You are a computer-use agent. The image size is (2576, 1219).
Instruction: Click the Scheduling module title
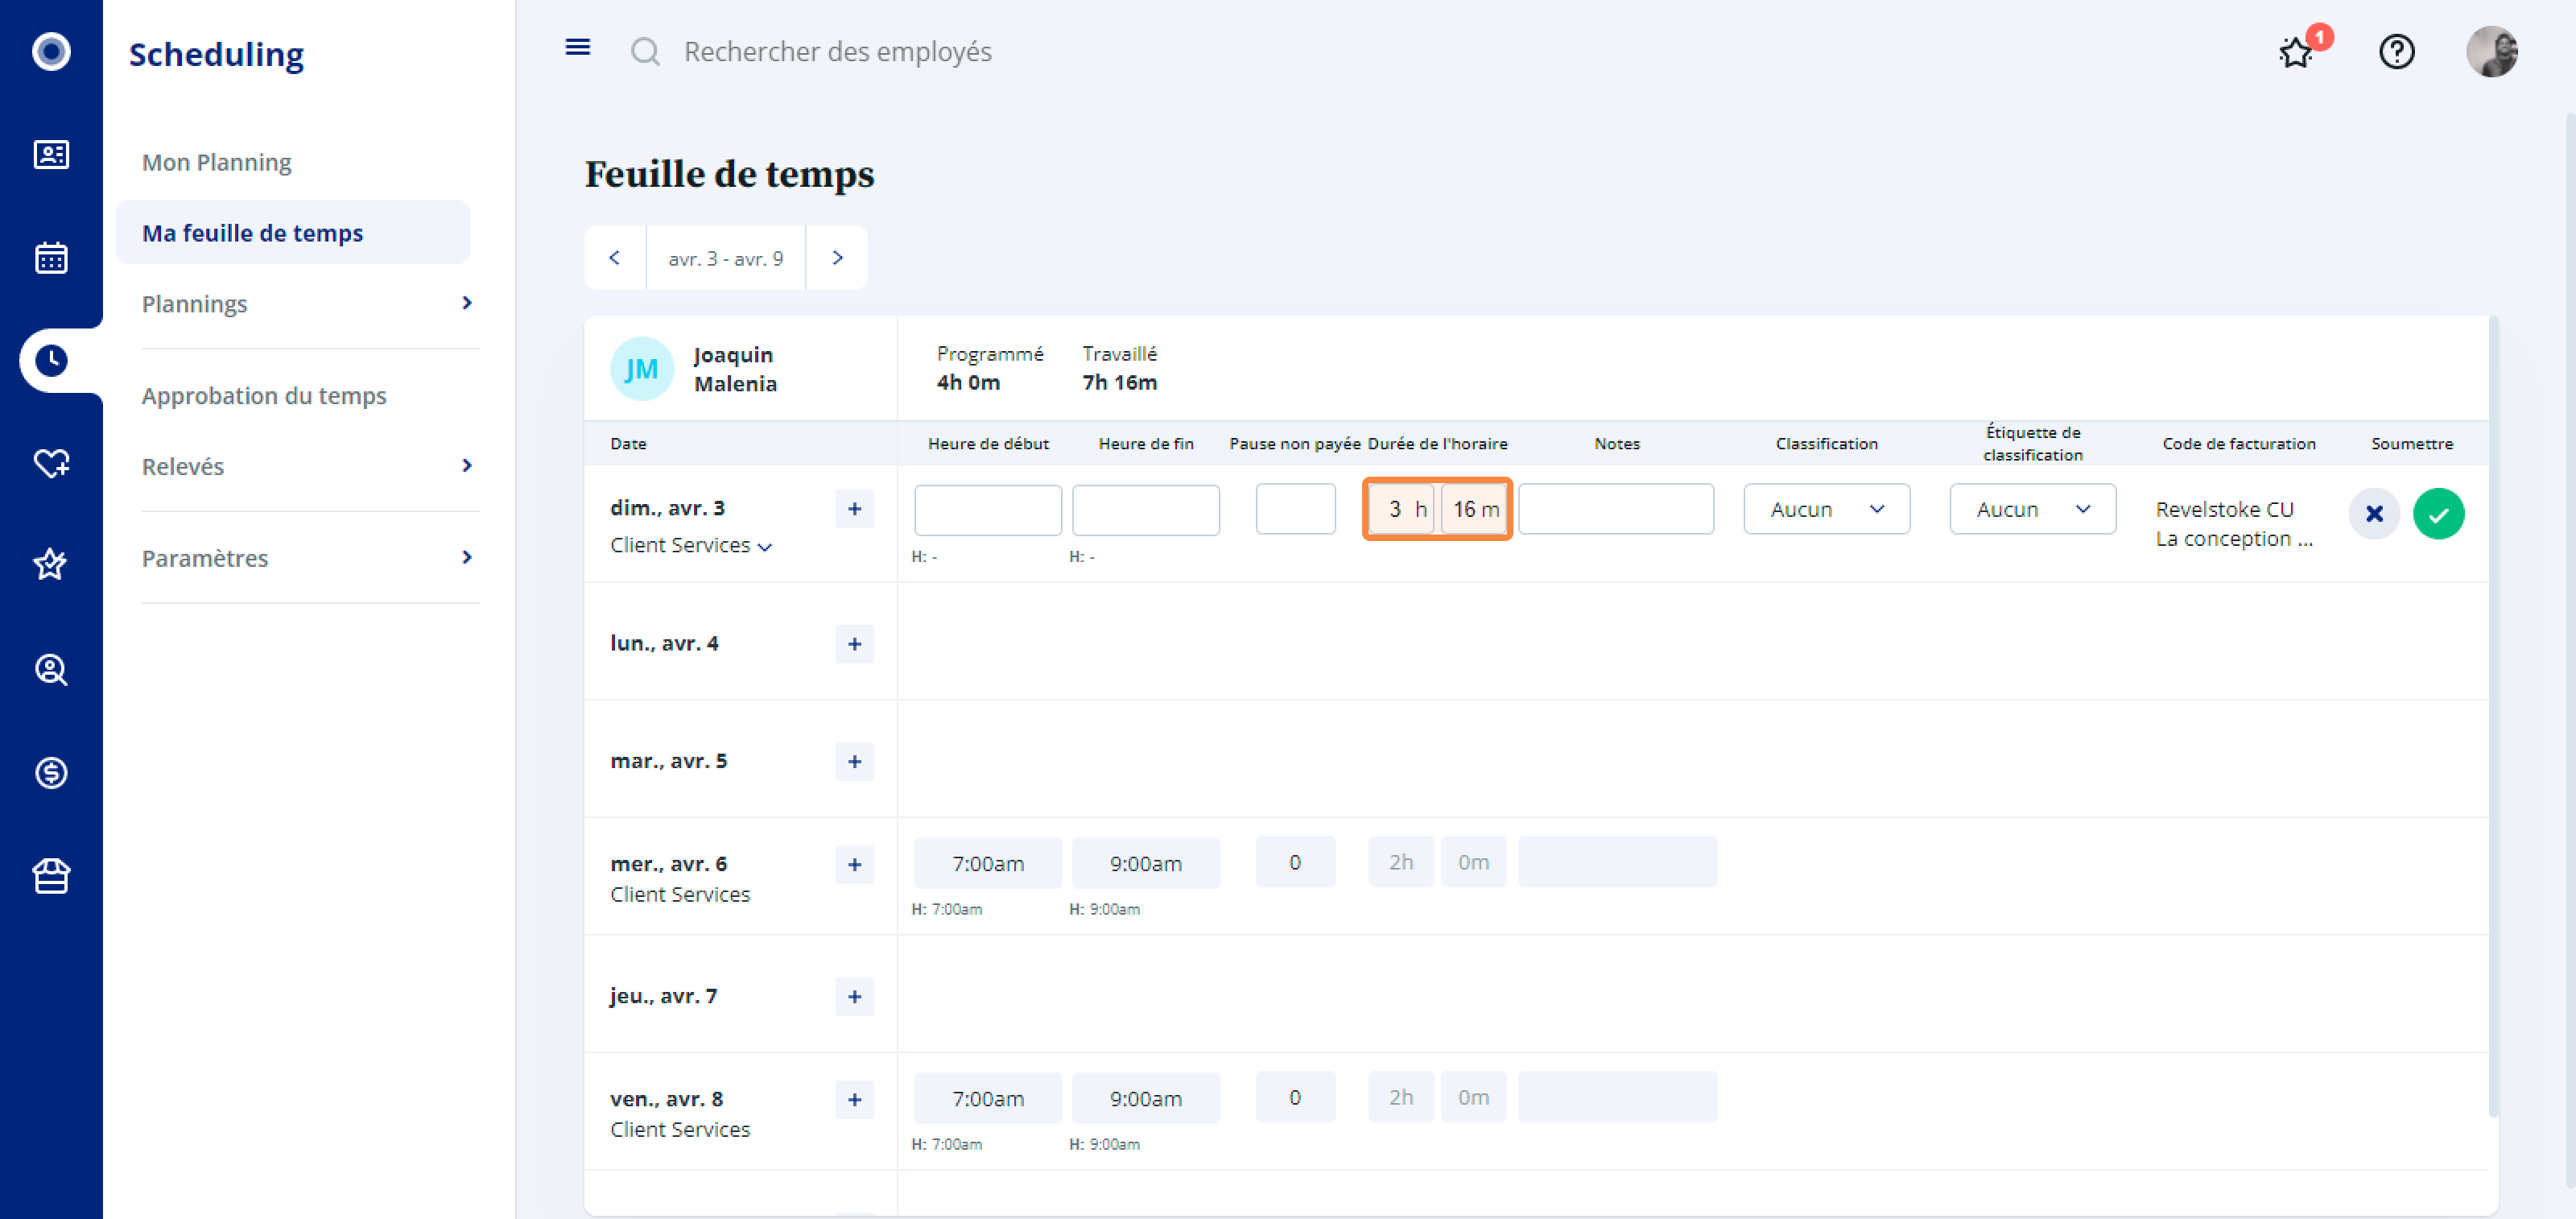216,54
